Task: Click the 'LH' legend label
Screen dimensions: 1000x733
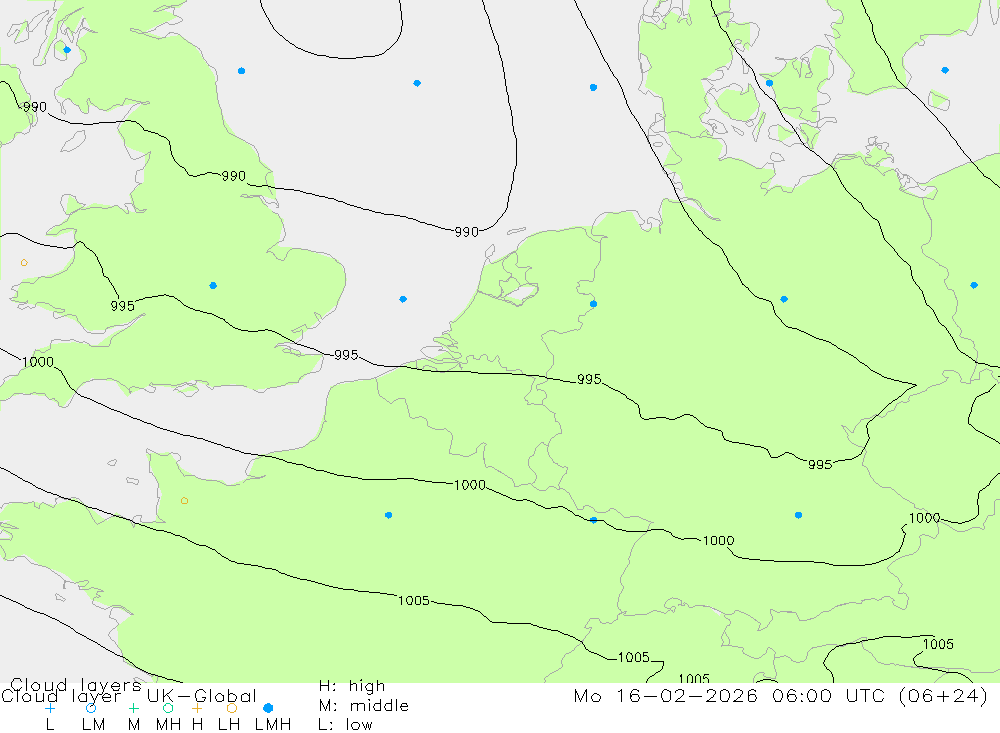Action: tap(229, 725)
